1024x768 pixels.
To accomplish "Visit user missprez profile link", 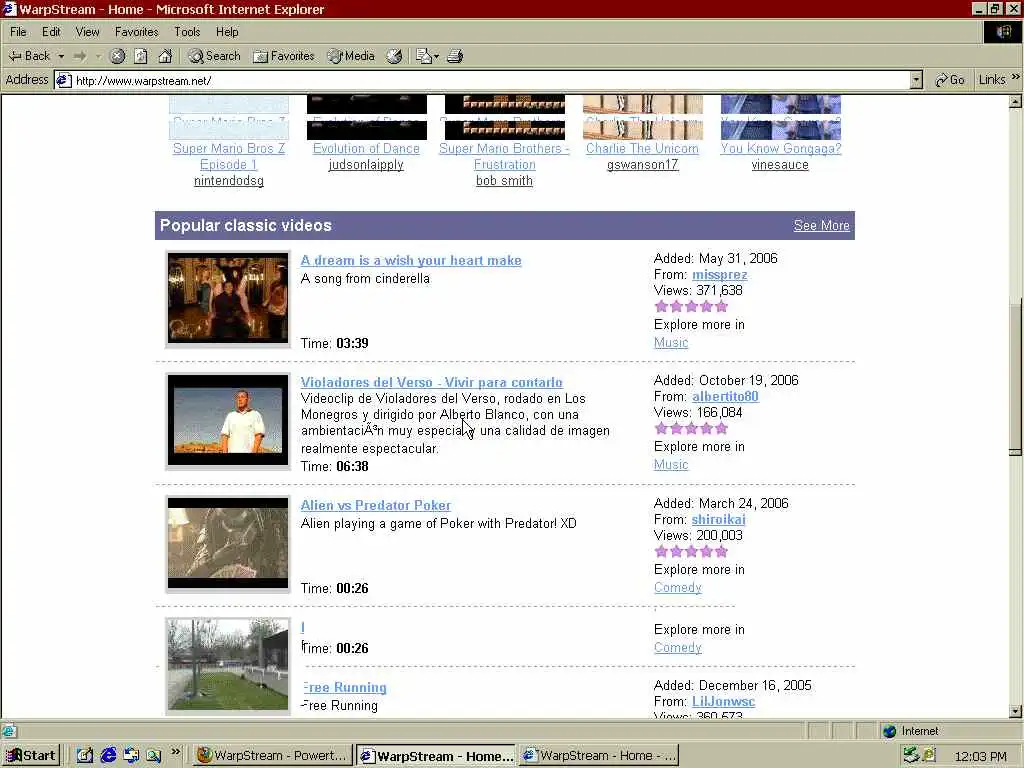I will [x=720, y=275].
